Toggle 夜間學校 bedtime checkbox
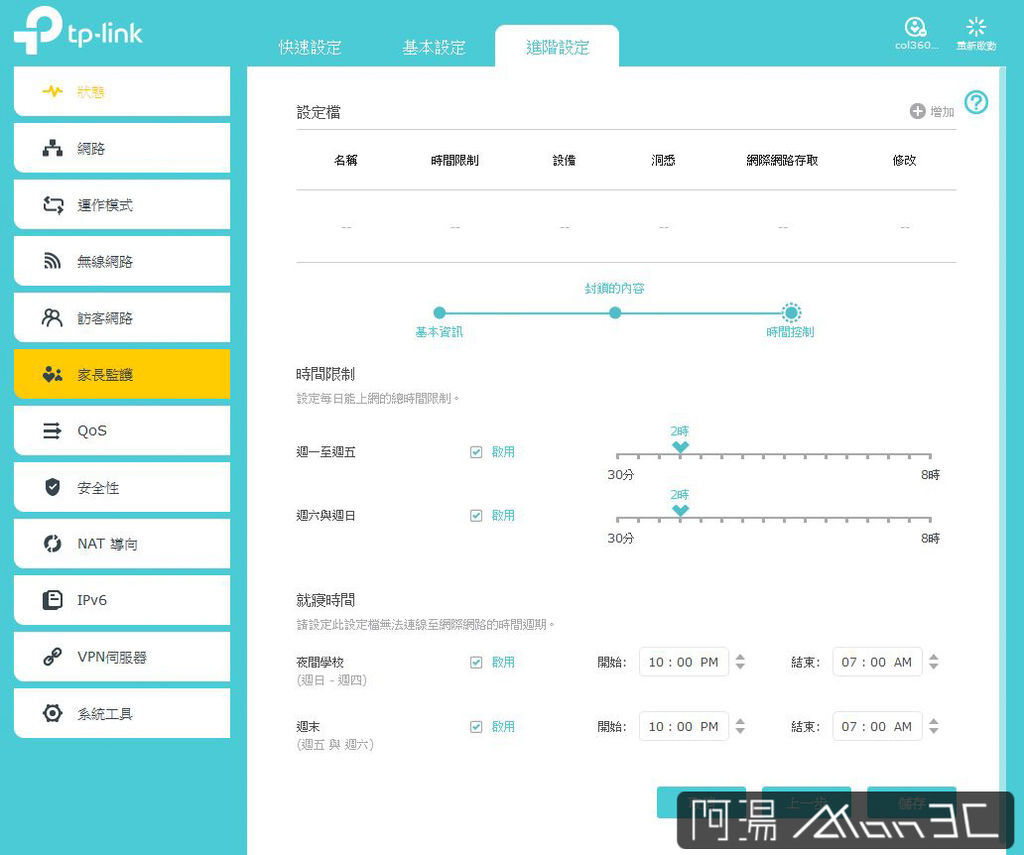 coord(476,662)
